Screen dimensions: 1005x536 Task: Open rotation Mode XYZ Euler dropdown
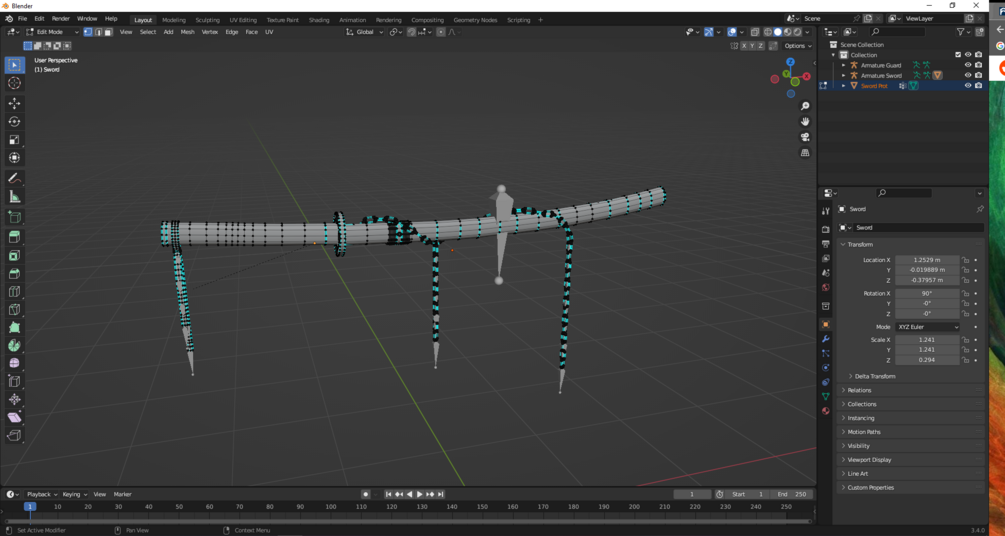click(x=927, y=327)
